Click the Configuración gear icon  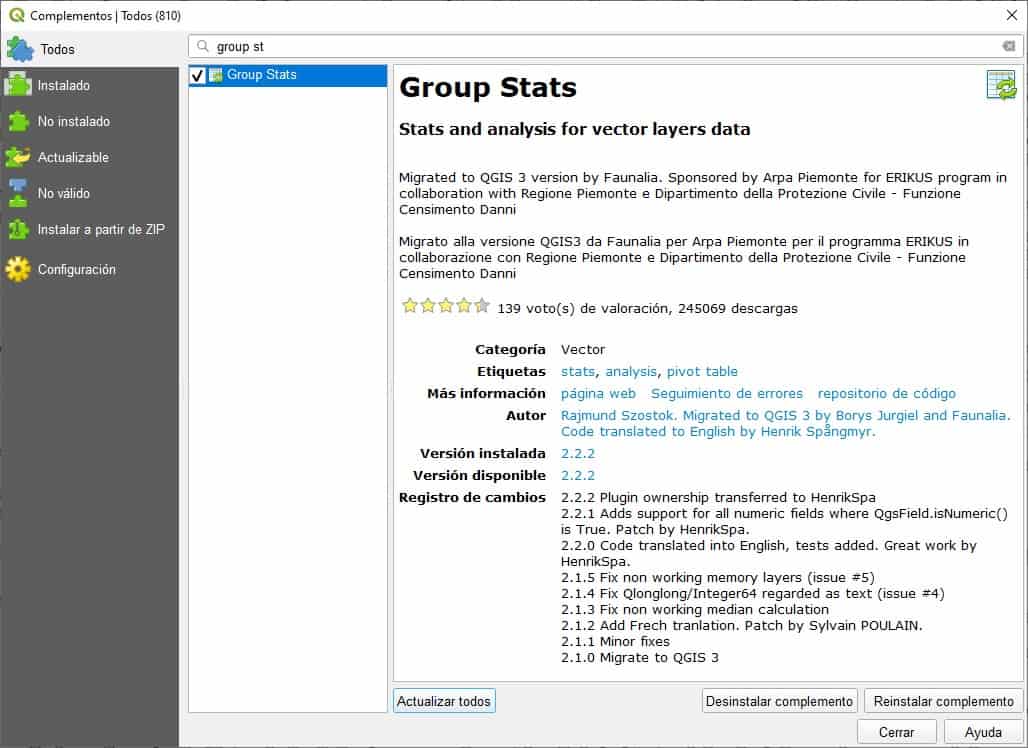[x=18, y=269]
